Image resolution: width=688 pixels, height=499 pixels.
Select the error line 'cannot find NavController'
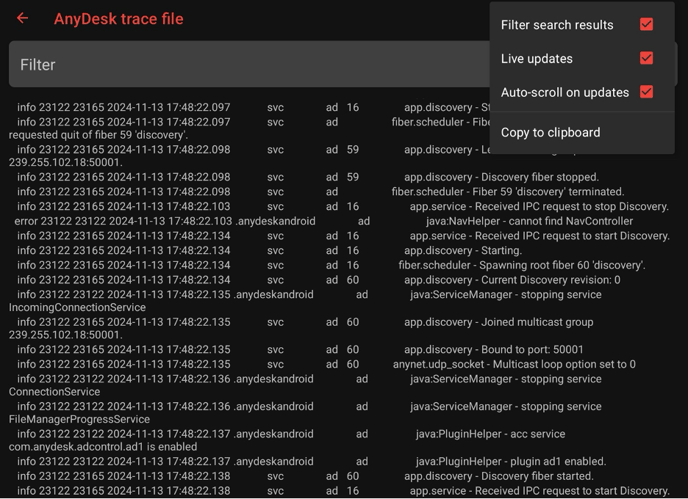coord(323,221)
